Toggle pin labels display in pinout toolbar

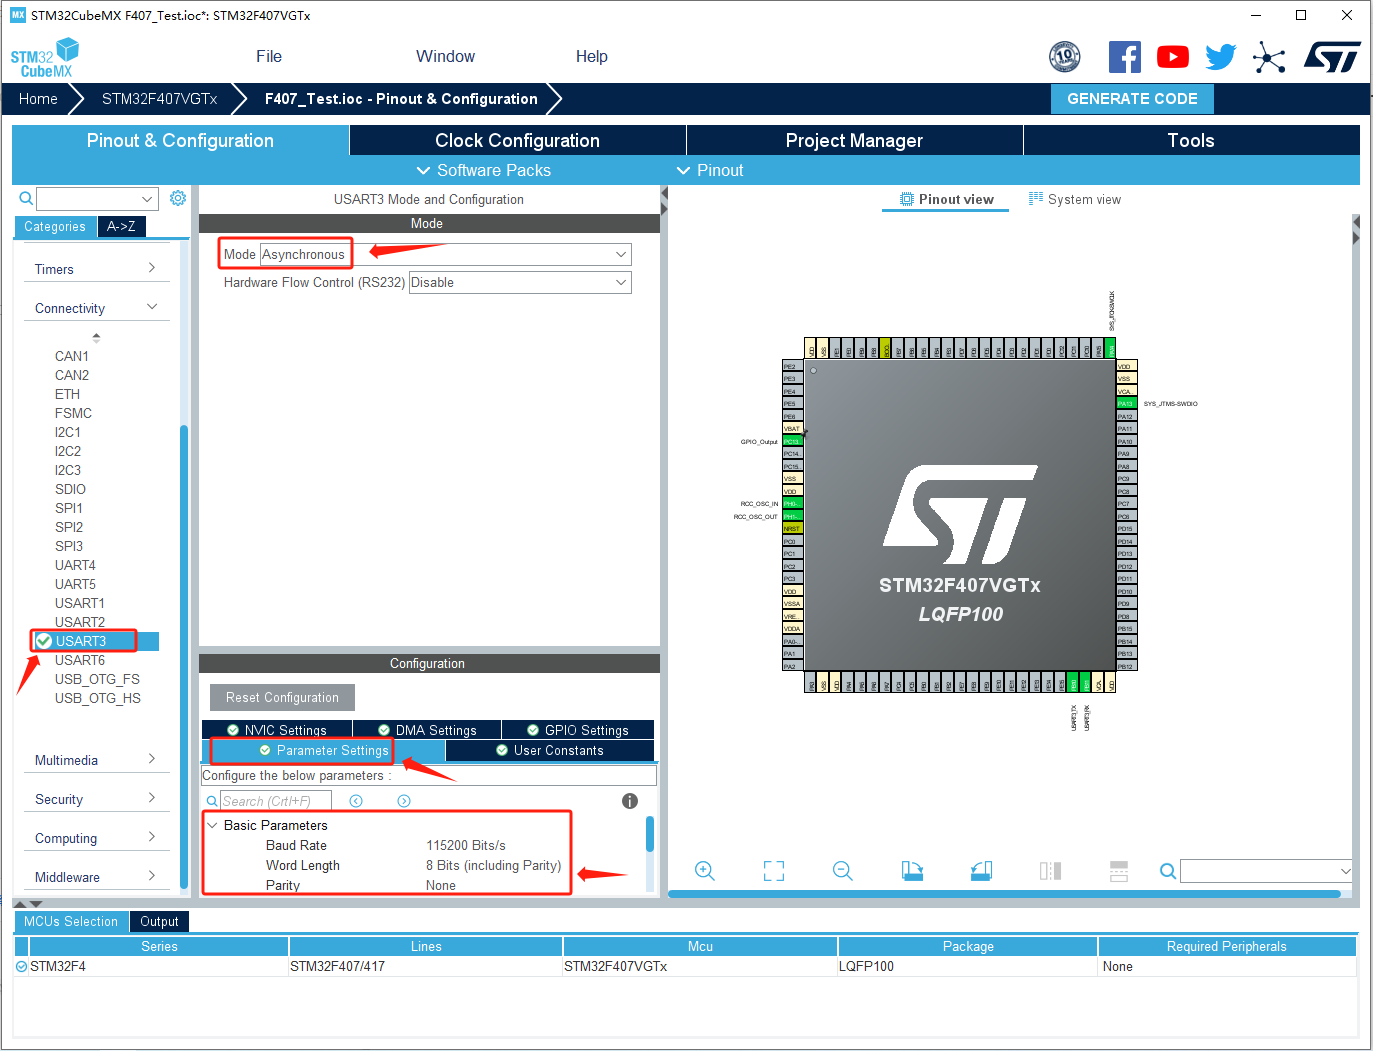(x=1118, y=871)
